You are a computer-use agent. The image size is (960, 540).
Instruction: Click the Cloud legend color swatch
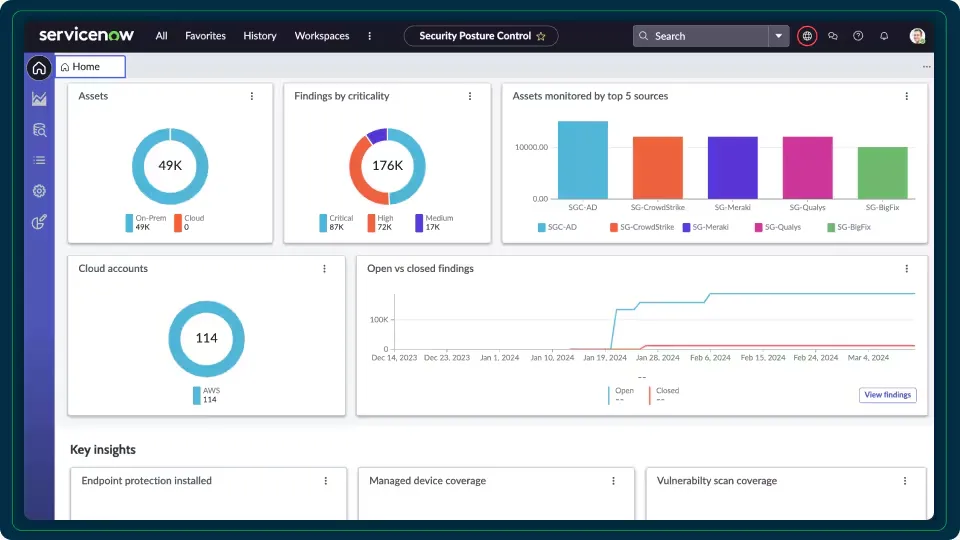coord(178,223)
